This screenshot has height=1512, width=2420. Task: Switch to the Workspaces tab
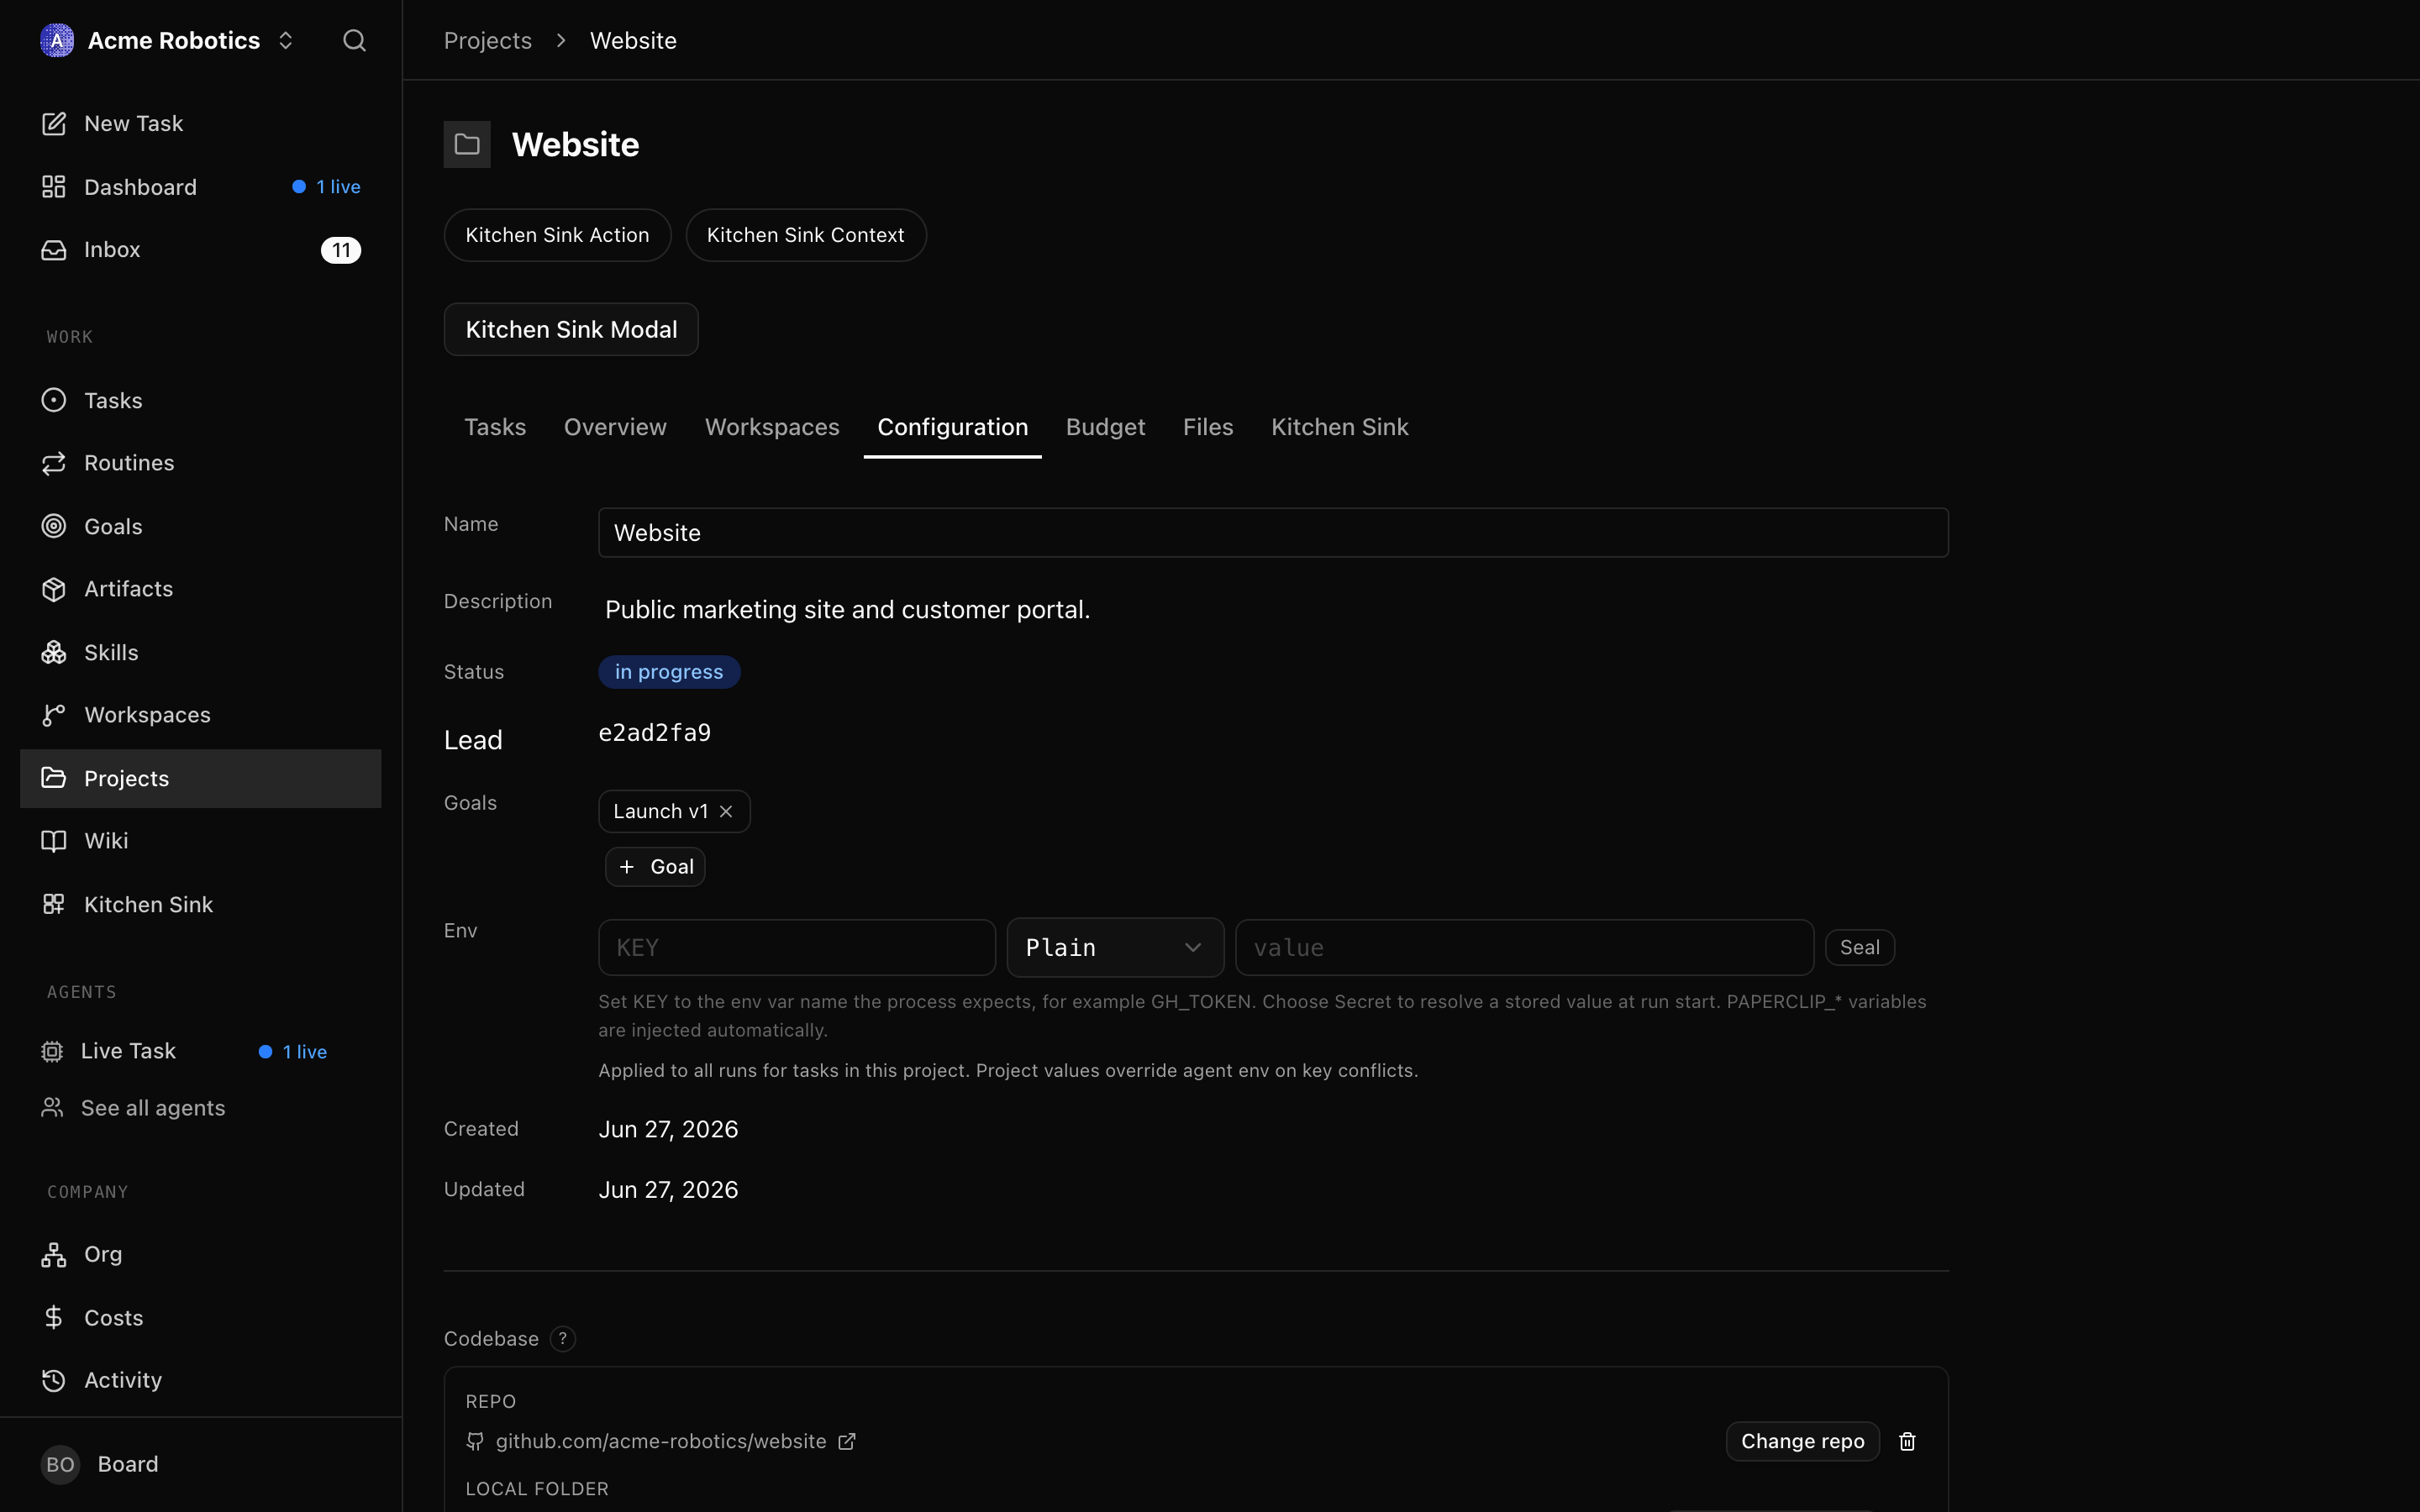(x=772, y=427)
